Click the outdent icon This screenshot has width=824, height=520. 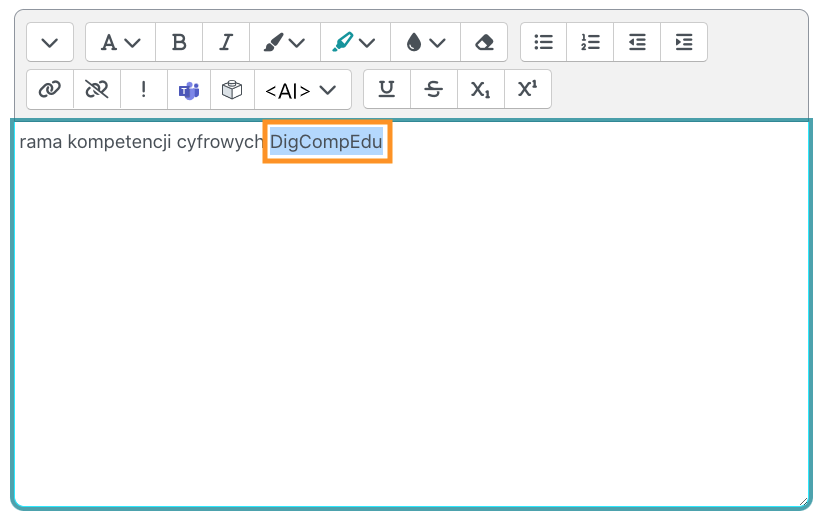coord(637,43)
